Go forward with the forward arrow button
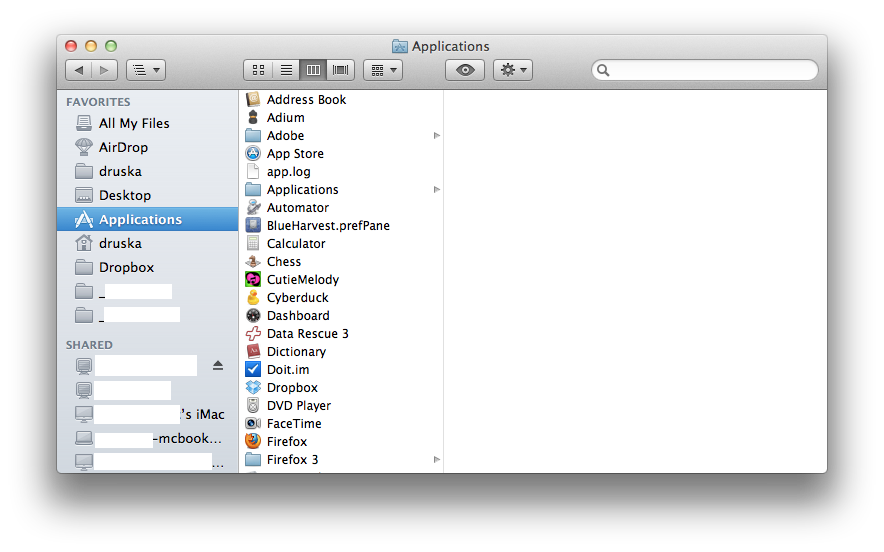This screenshot has width=884, height=552. (105, 70)
